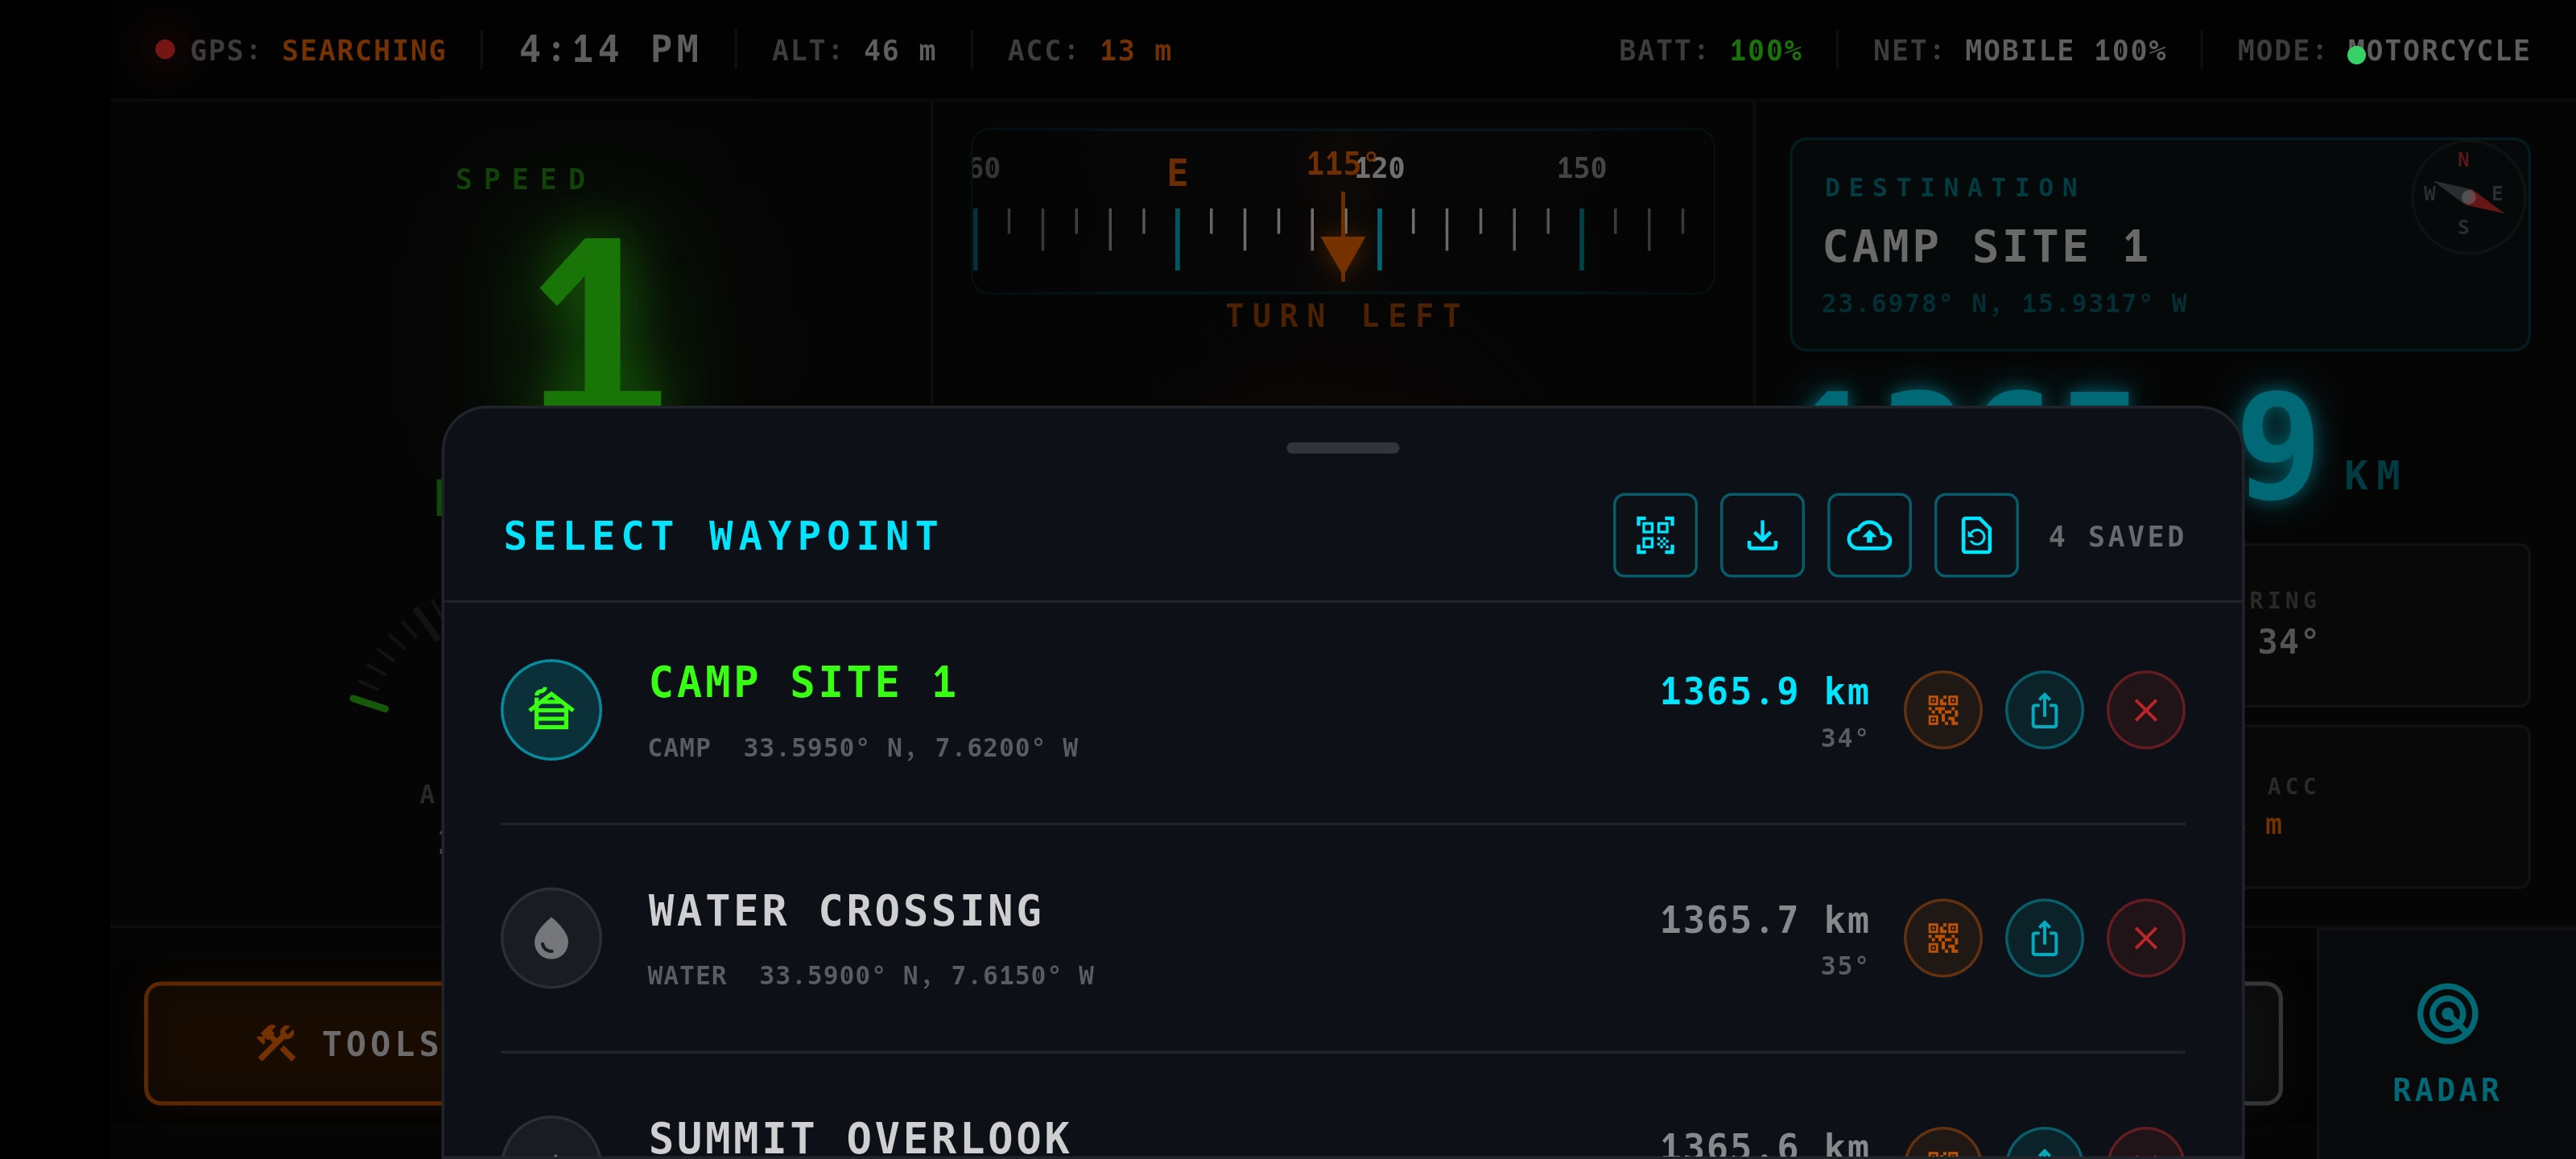Click the 4 SAVED count label
This screenshot has height=1159, width=2576.
pyautogui.click(x=2116, y=537)
